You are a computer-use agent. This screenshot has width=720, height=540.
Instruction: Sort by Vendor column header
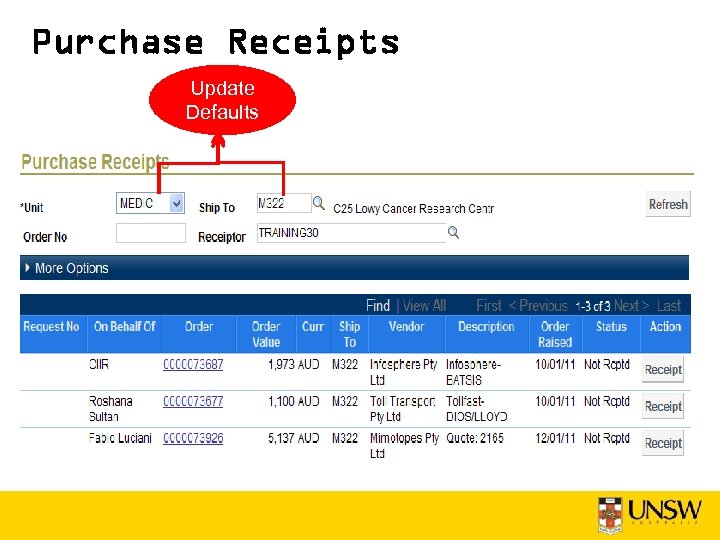point(406,326)
